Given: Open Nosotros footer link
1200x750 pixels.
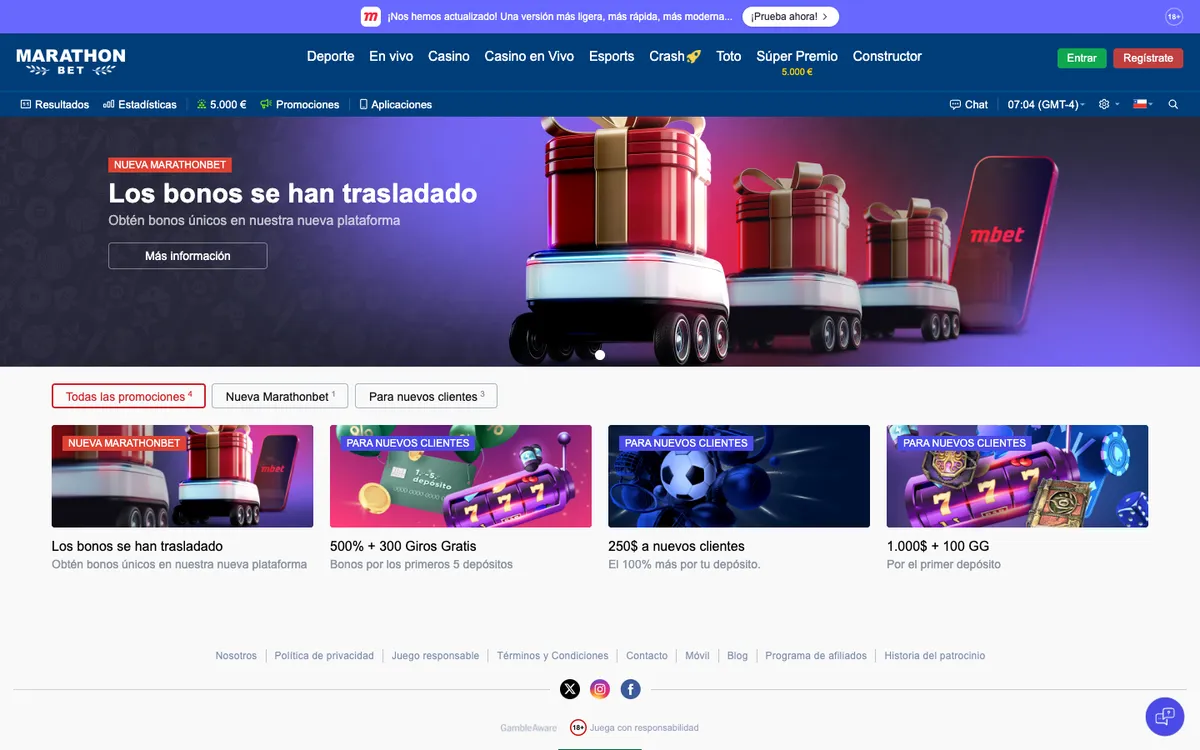Looking at the screenshot, I should coord(236,656).
